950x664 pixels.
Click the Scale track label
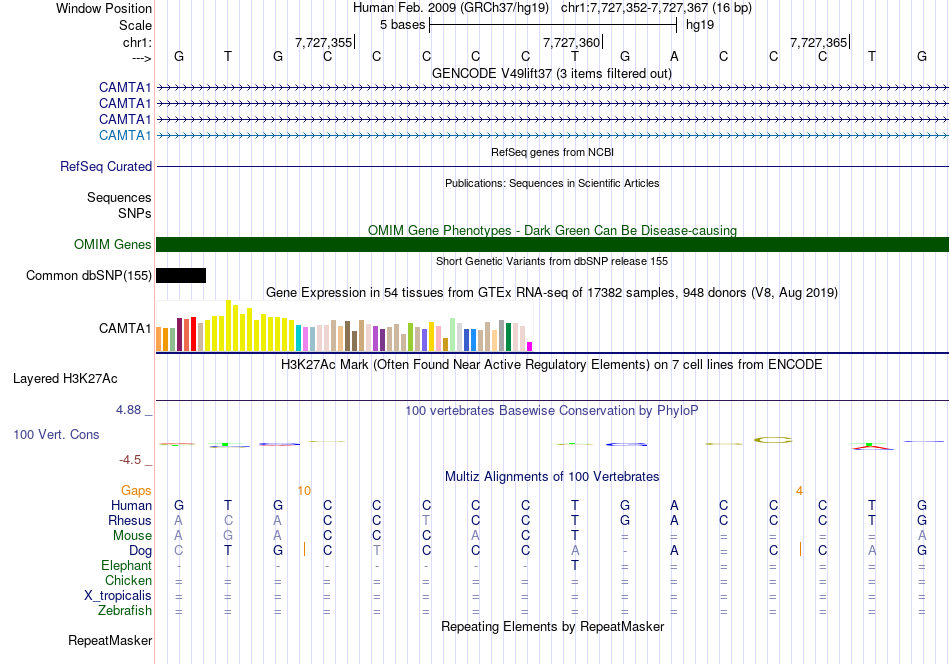pos(135,25)
